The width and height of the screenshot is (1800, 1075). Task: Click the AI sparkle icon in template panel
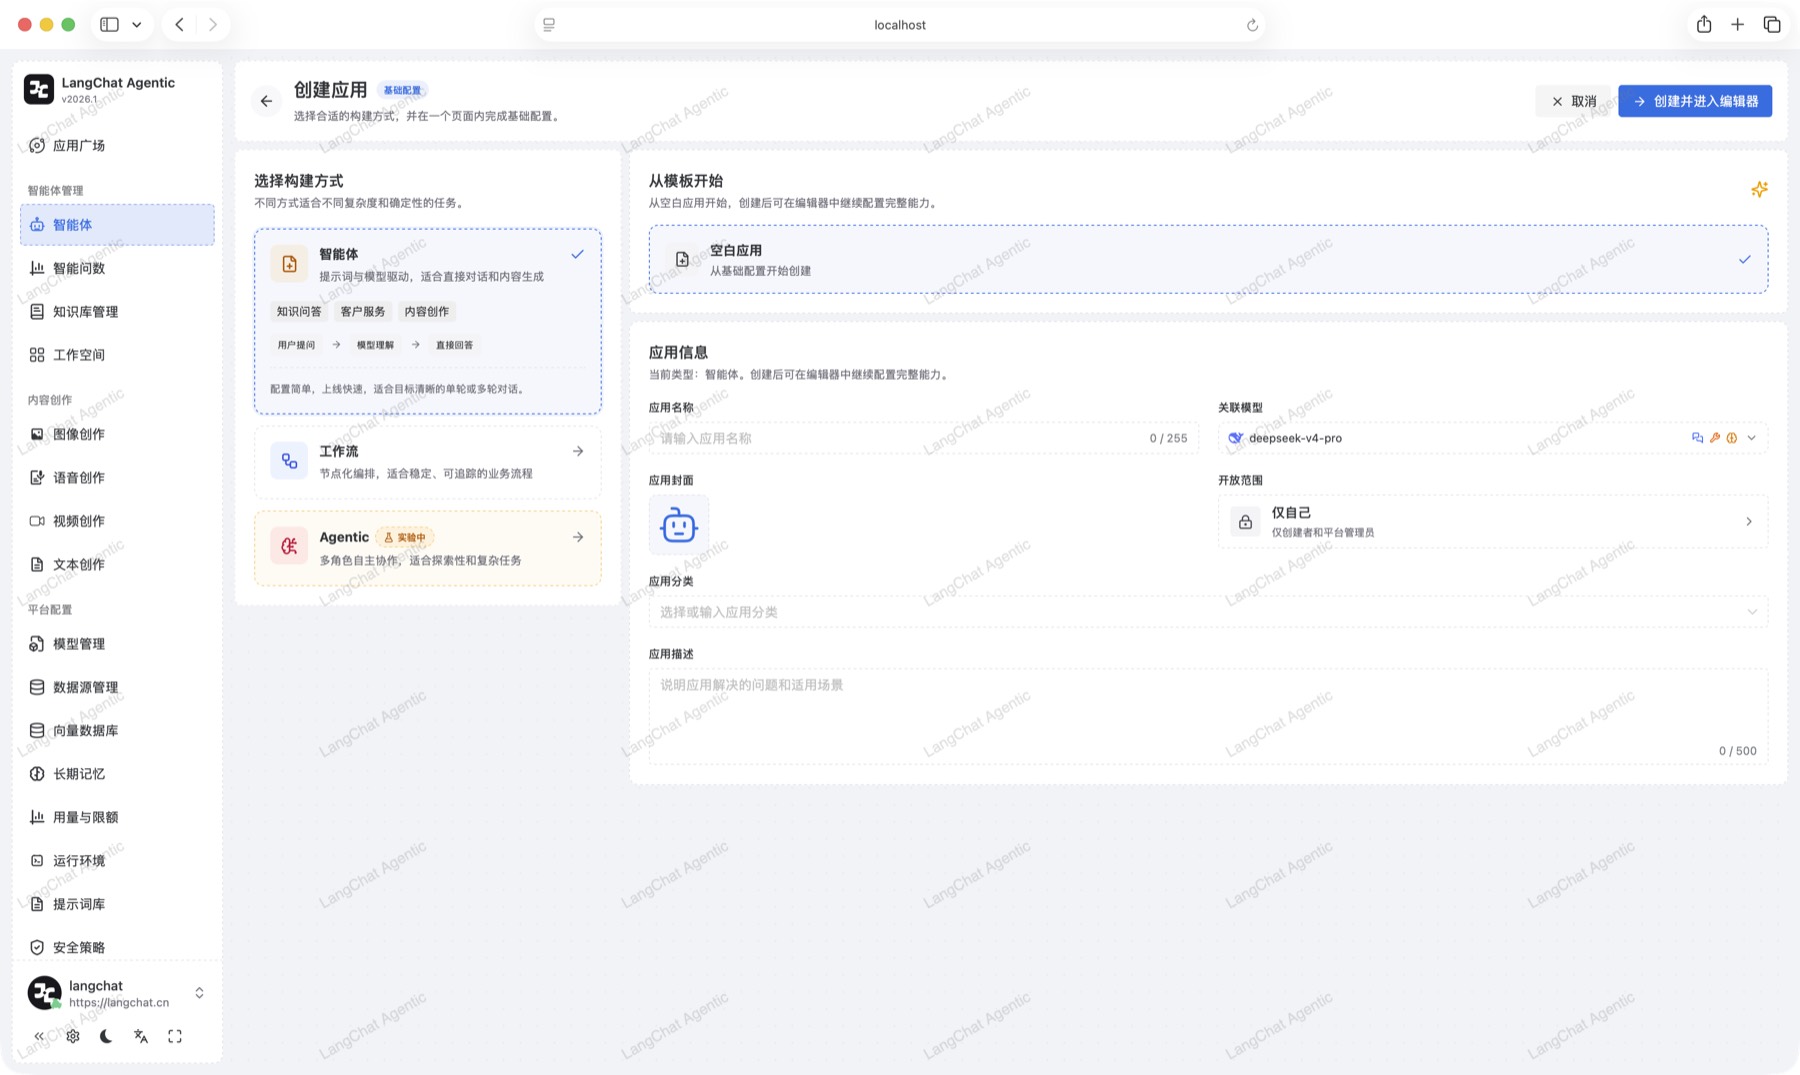click(x=1759, y=189)
